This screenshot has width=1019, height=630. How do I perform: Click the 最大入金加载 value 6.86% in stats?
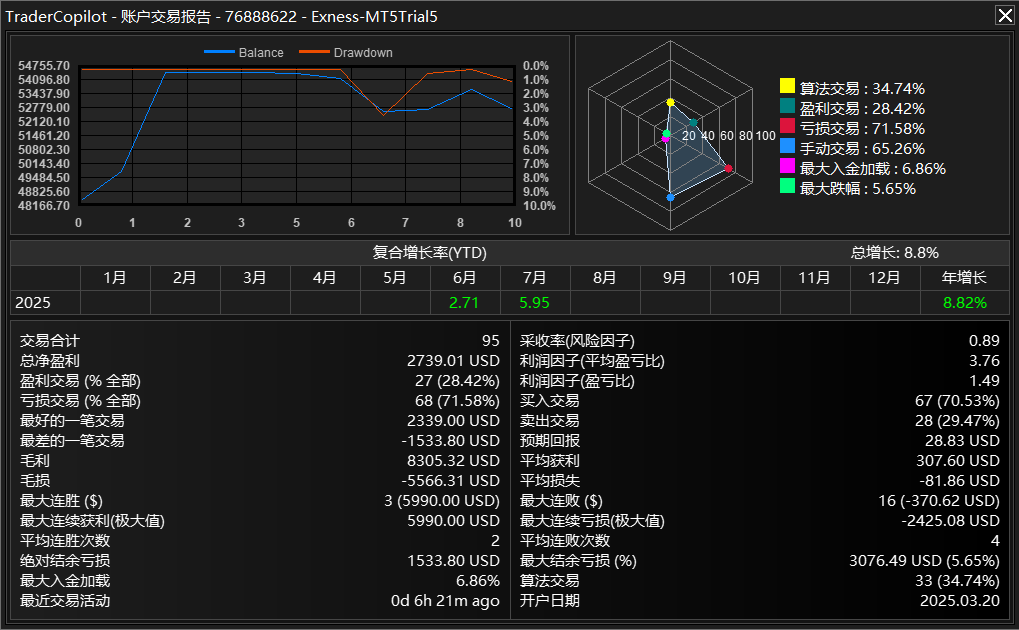click(x=478, y=581)
